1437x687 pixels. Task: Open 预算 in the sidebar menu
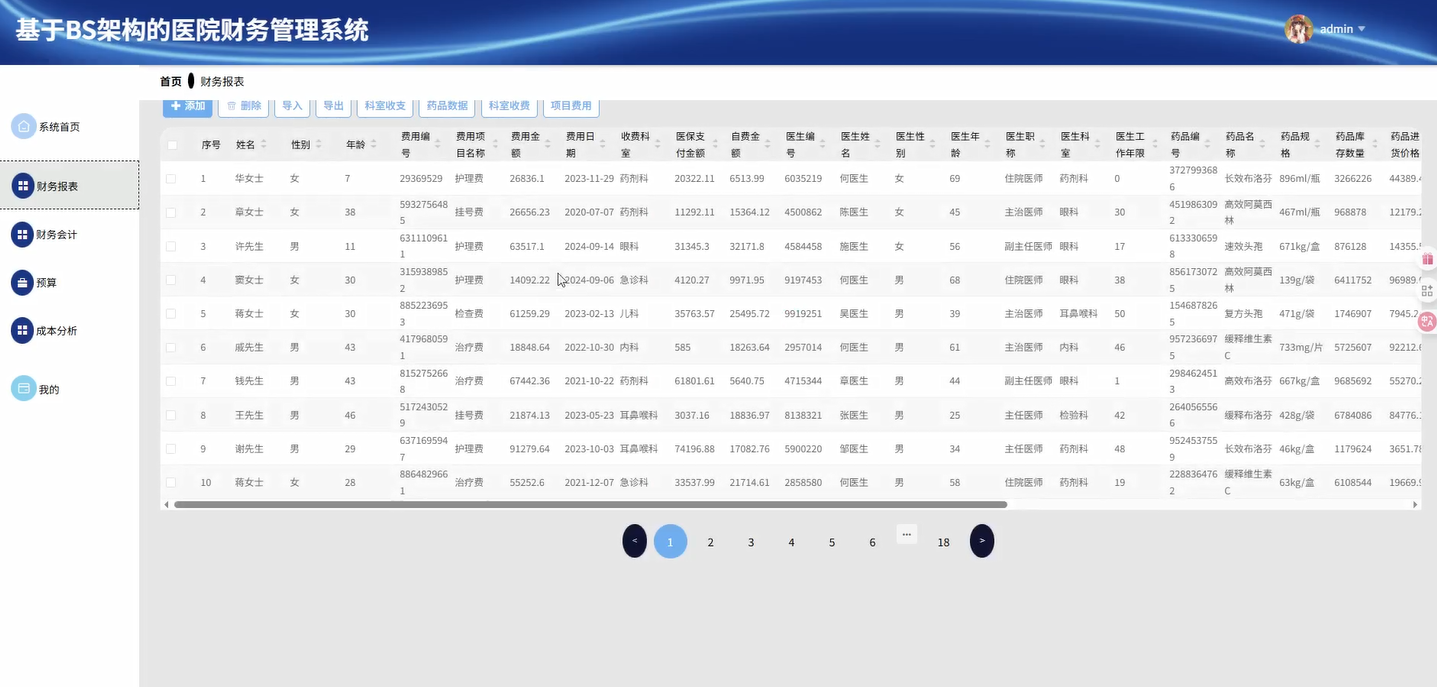(x=46, y=283)
